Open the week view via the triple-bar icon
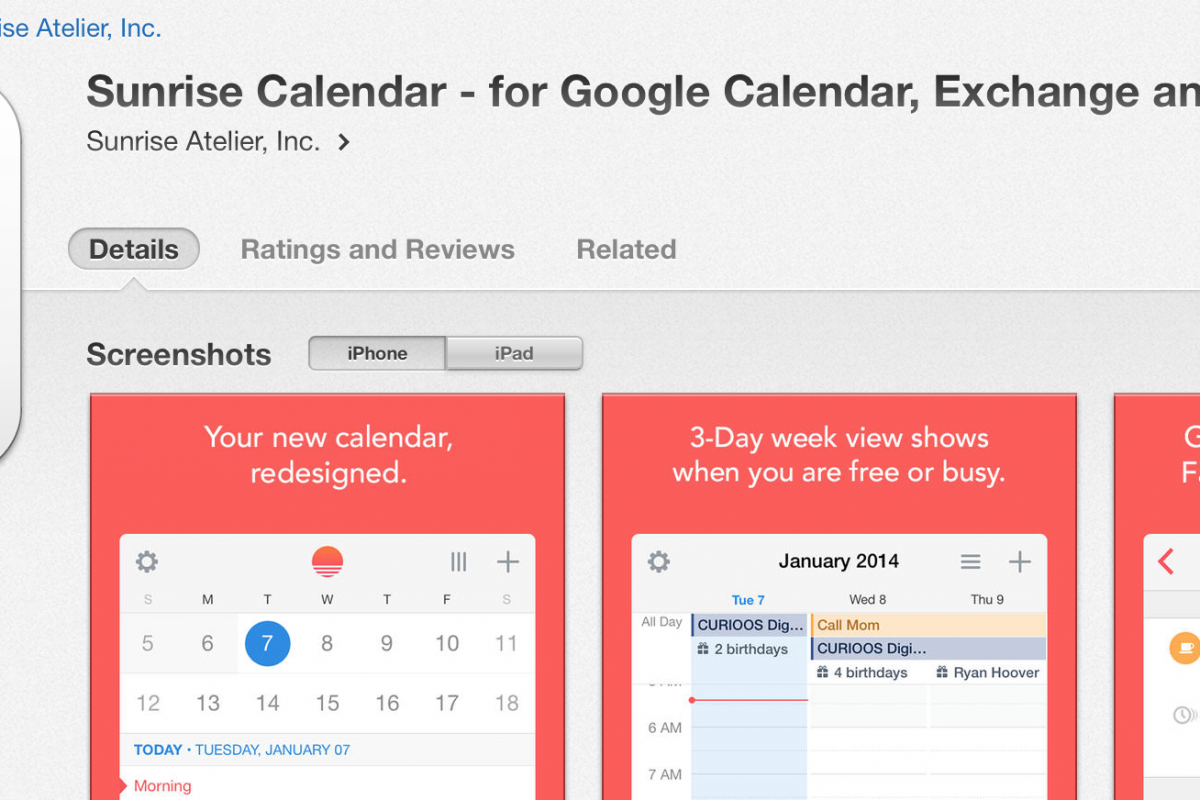Viewport: 1200px width, 800px height. (458, 562)
